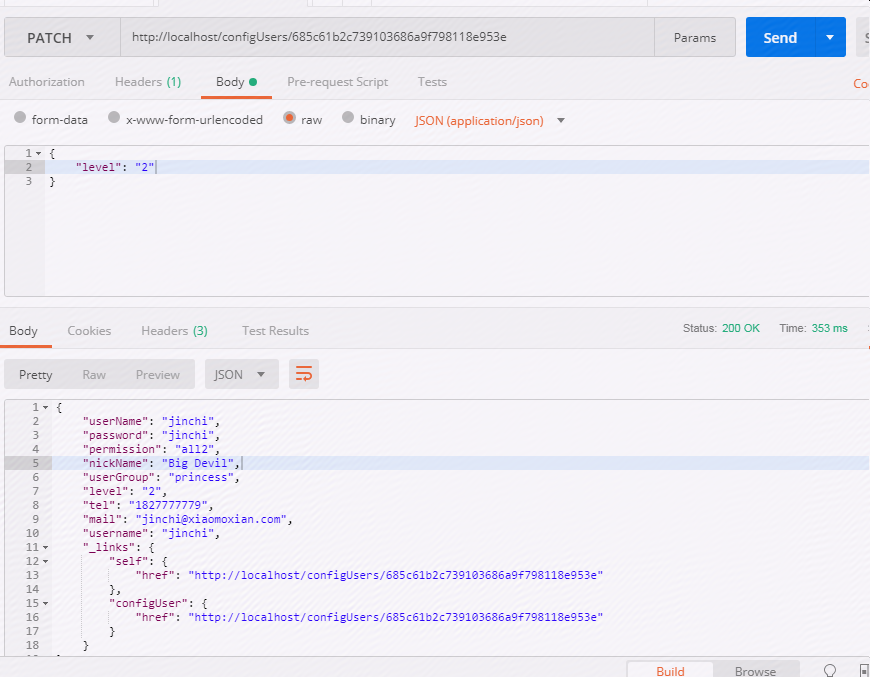Select the raw body radio button
The width and height of the screenshot is (870, 677).
click(289, 117)
